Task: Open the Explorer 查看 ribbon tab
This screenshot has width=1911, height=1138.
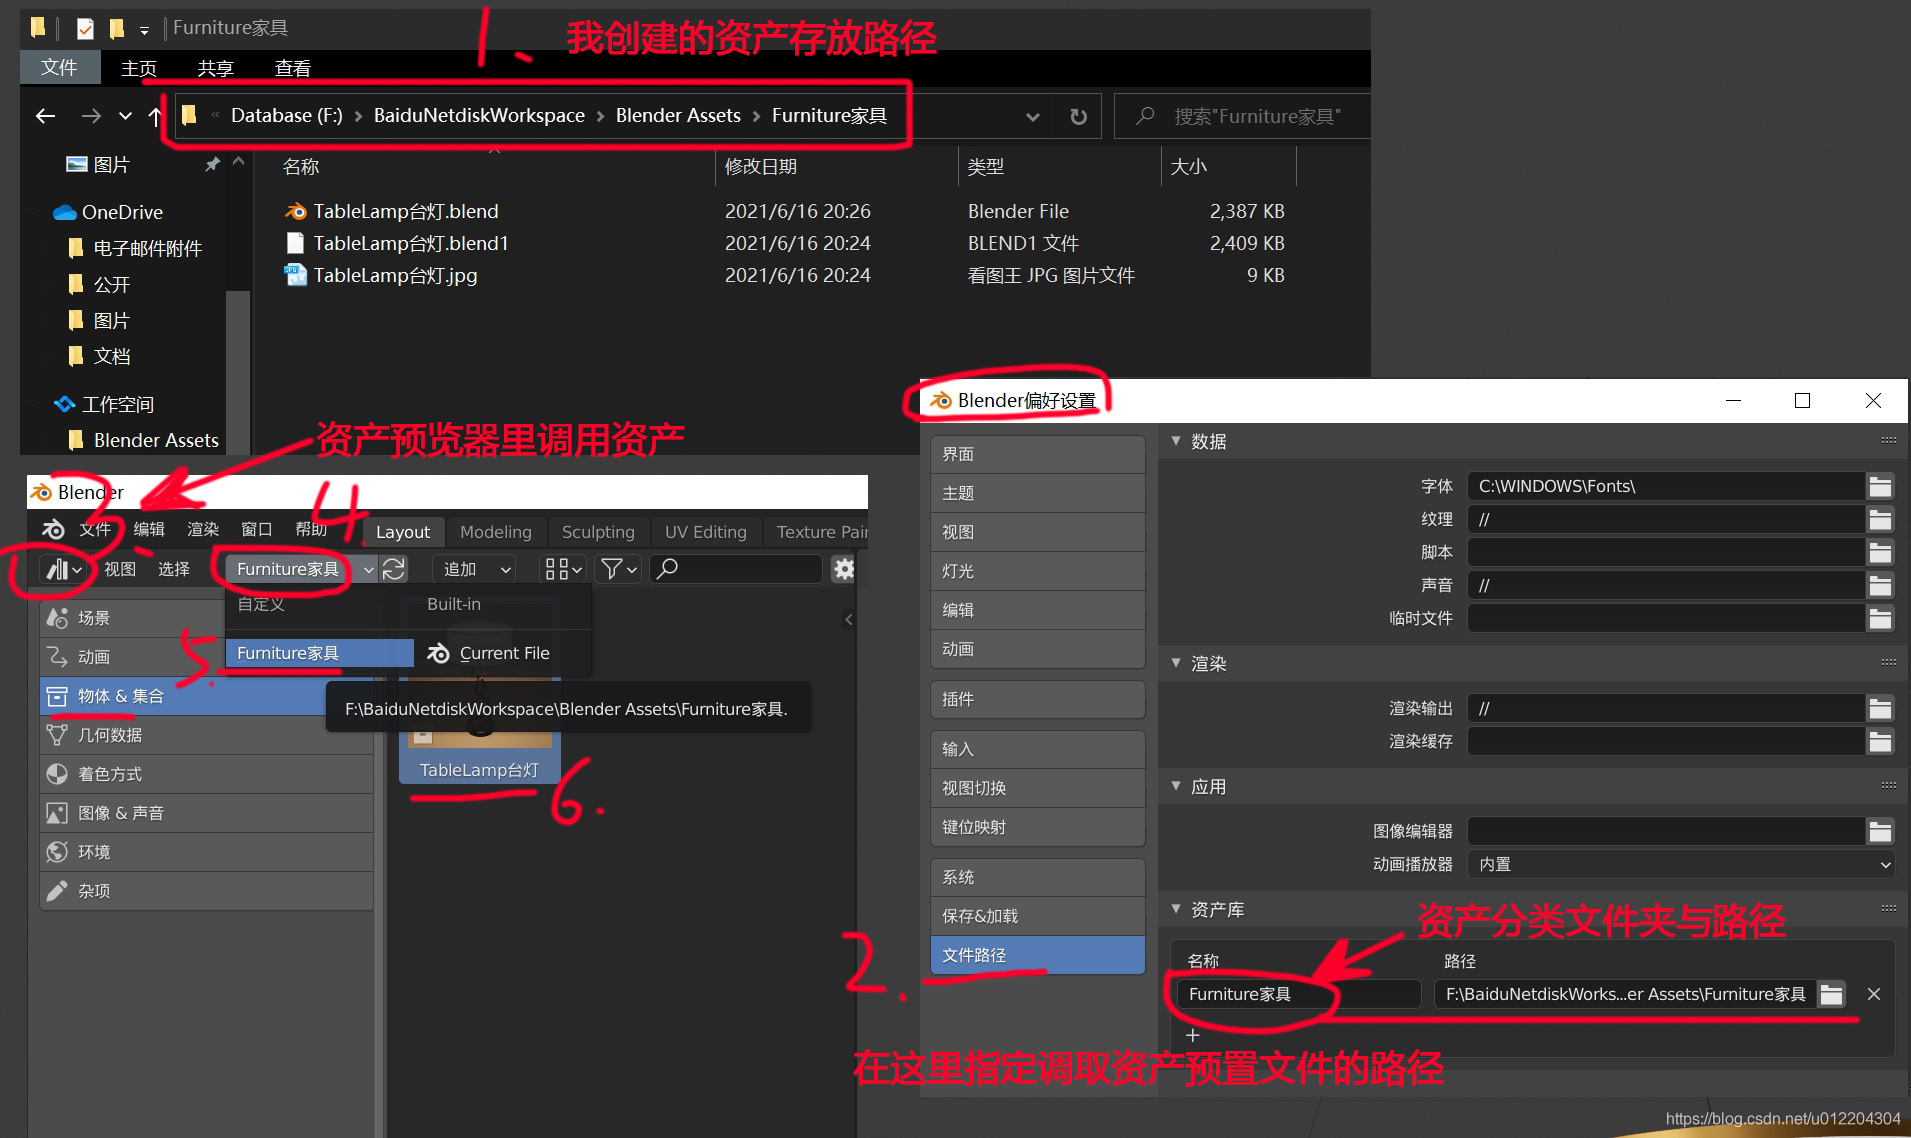Action: point(293,68)
